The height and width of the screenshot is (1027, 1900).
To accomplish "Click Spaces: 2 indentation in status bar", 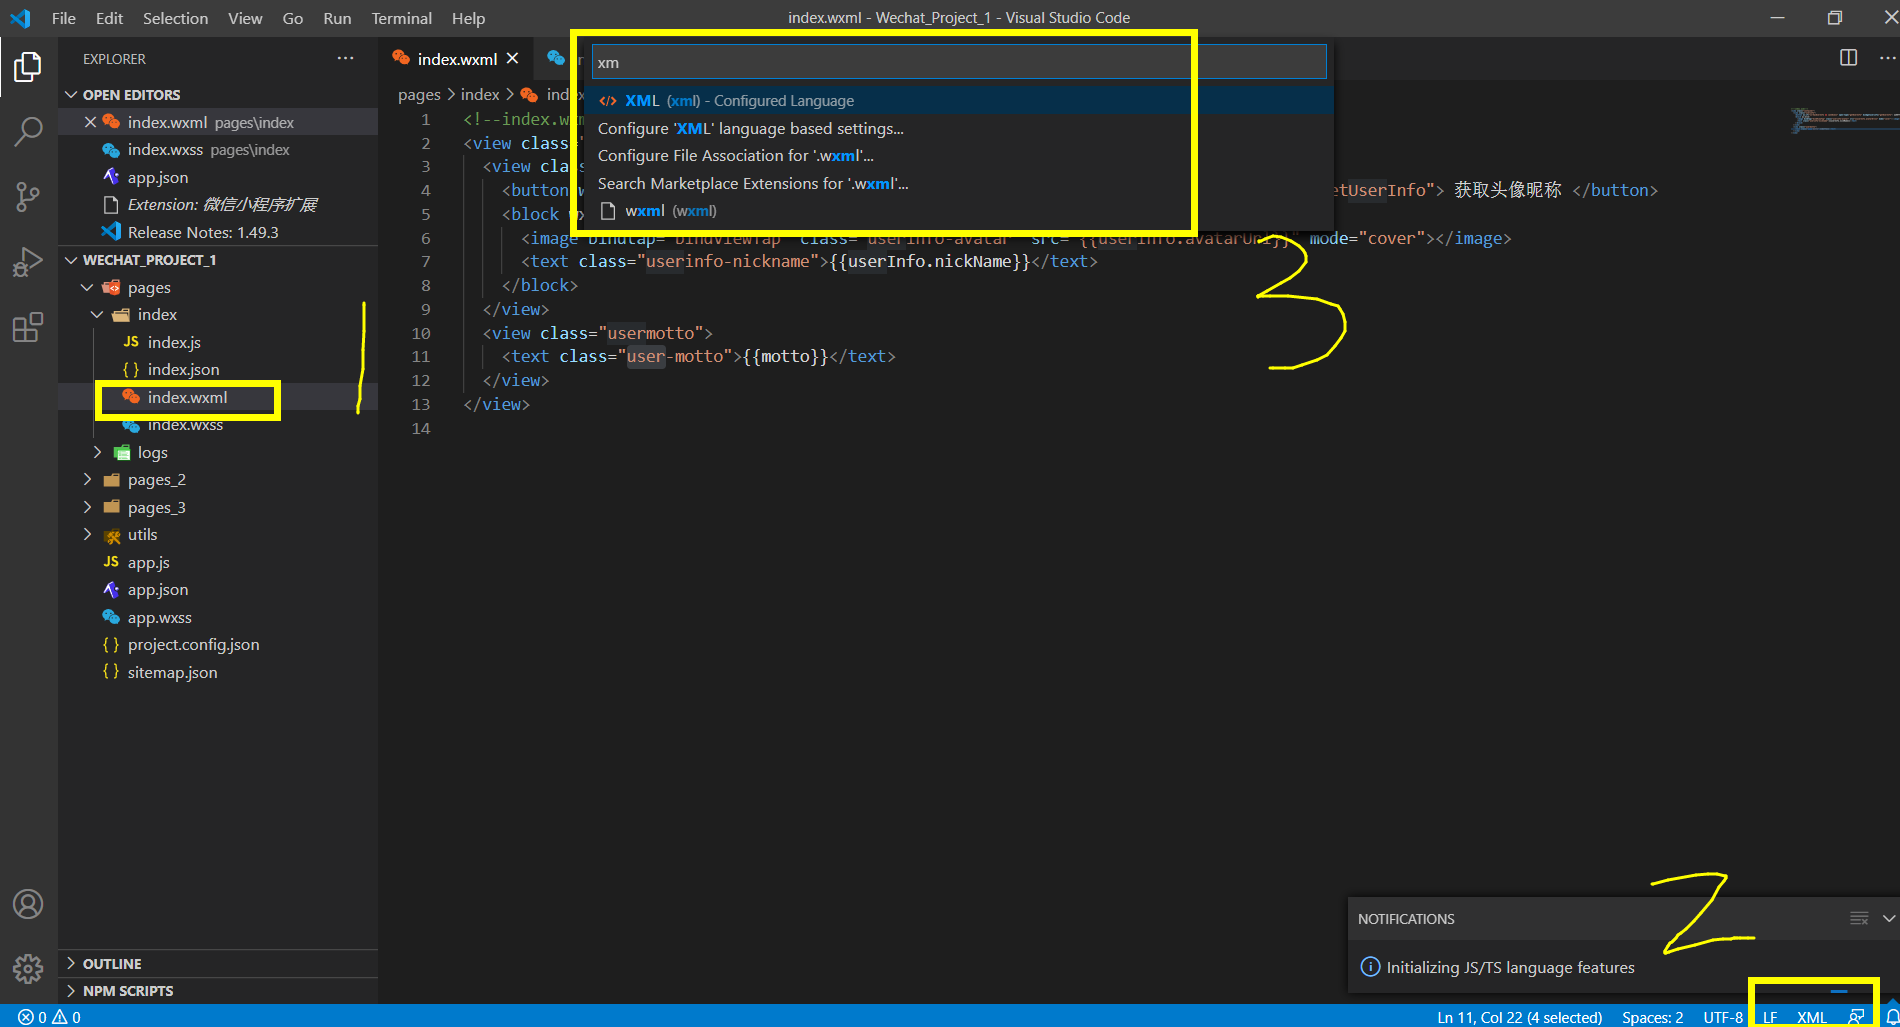I will 1652,1017.
